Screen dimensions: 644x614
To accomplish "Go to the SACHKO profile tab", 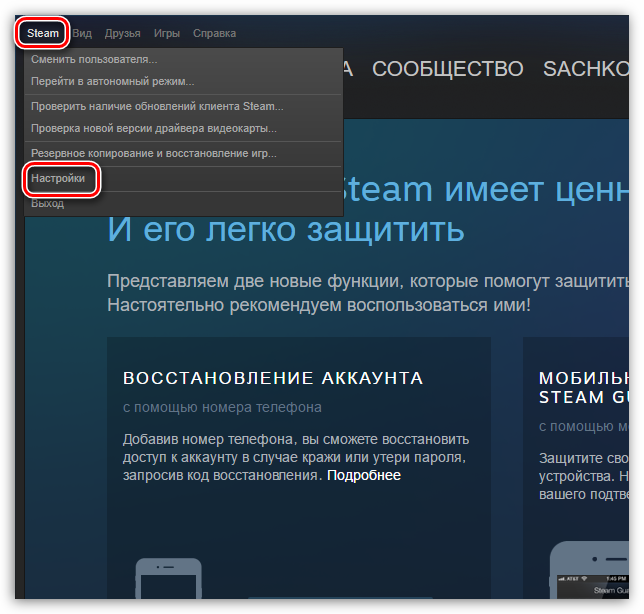I will coord(586,69).
